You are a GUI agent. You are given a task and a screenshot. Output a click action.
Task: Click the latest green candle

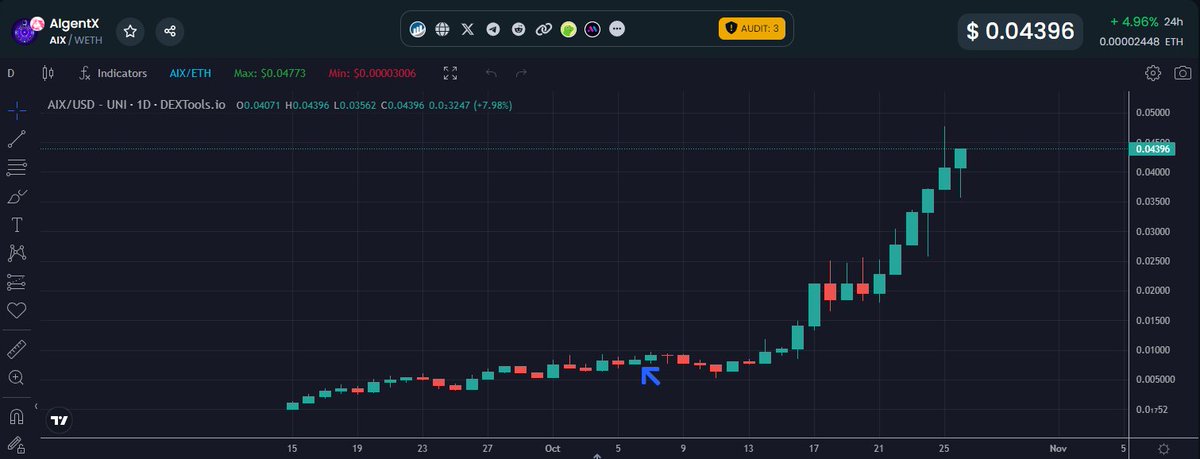(960, 158)
